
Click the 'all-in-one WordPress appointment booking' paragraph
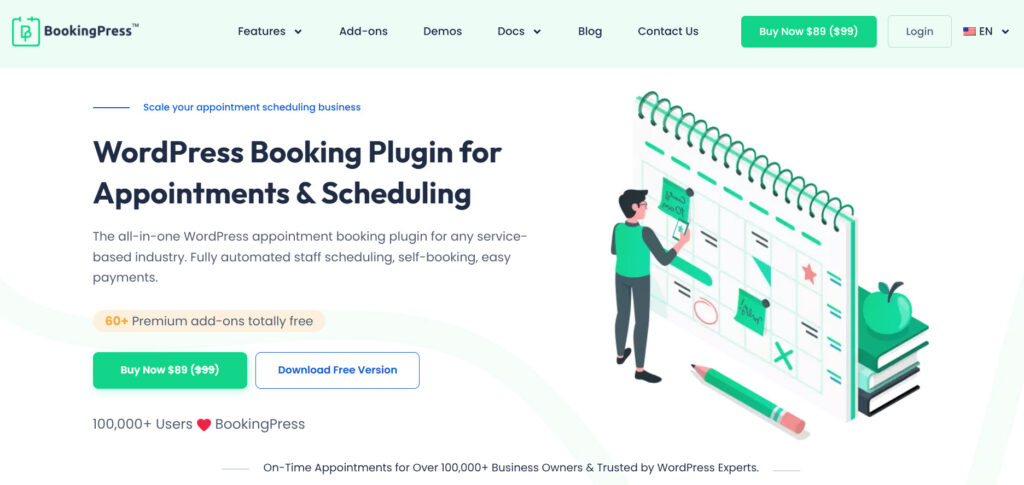click(310, 257)
